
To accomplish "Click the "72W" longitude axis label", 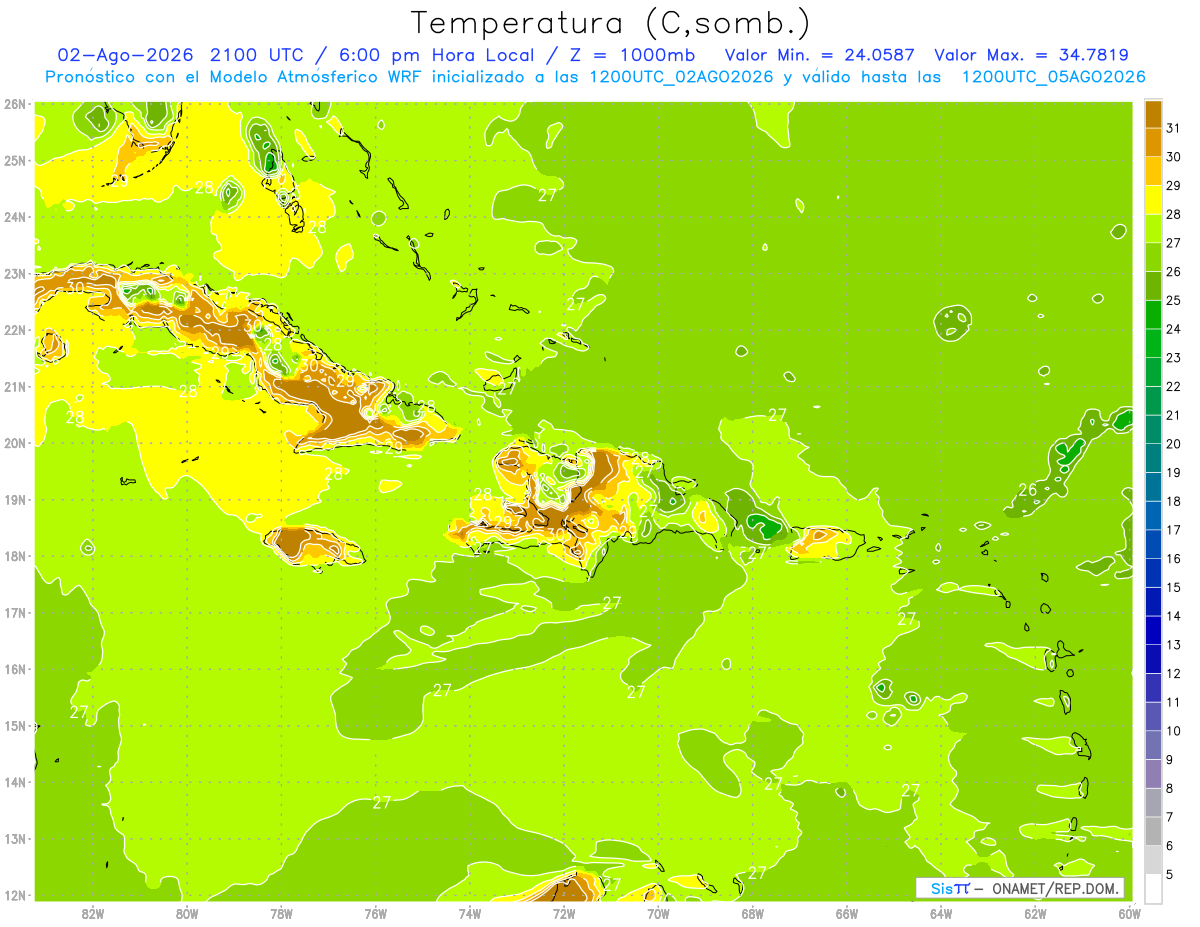I will (564, 913).
